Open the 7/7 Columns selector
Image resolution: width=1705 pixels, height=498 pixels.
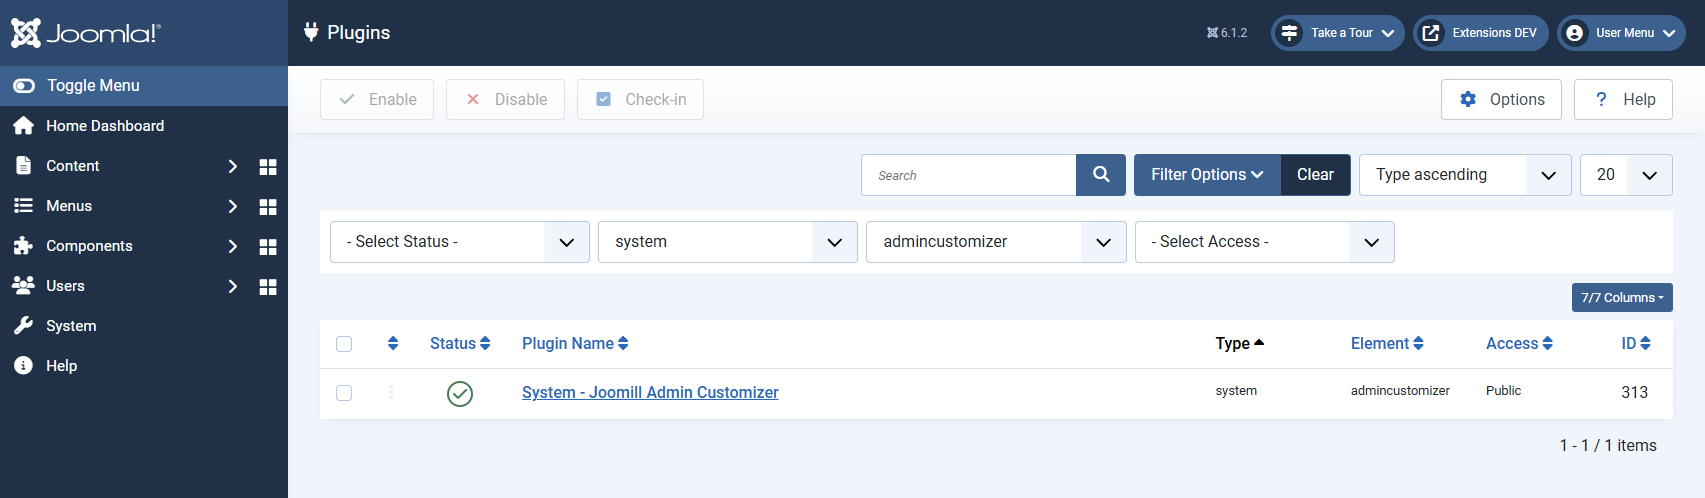pyautogui.click(x=1622, y=298)
